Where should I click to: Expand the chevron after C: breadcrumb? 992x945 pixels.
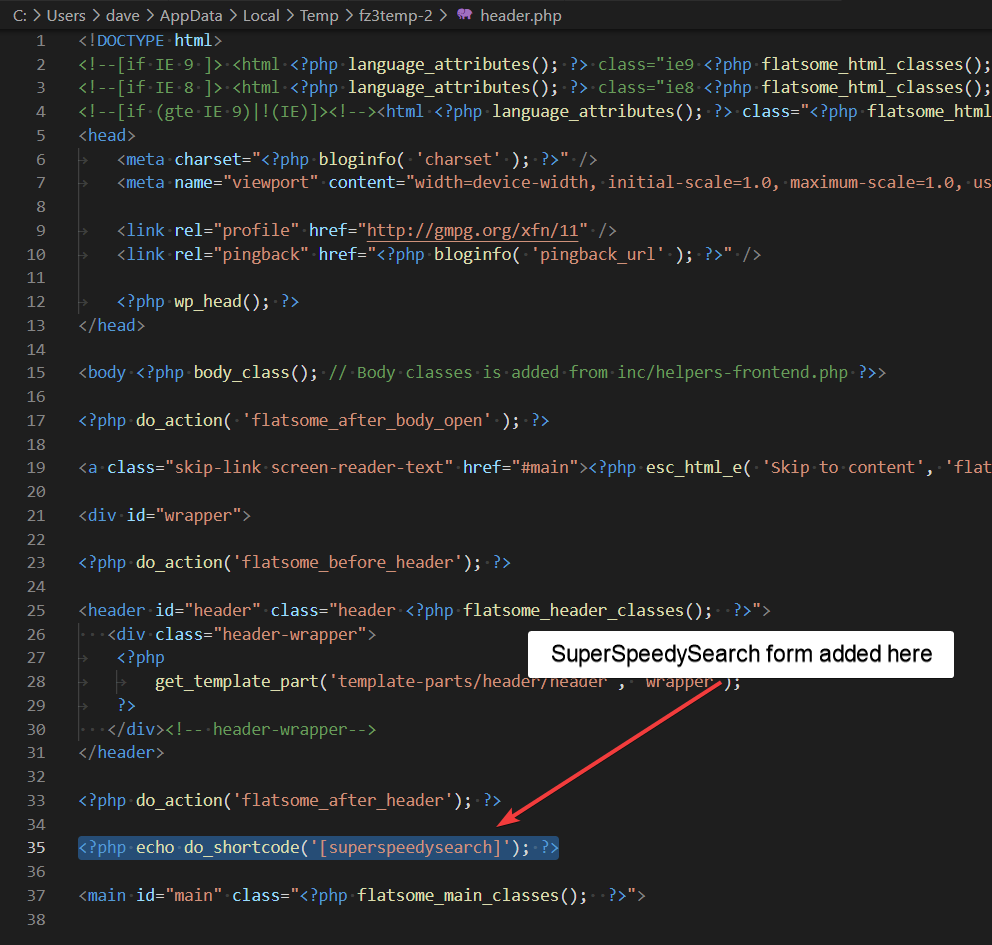pyautogui.click(x=37, y=16)
